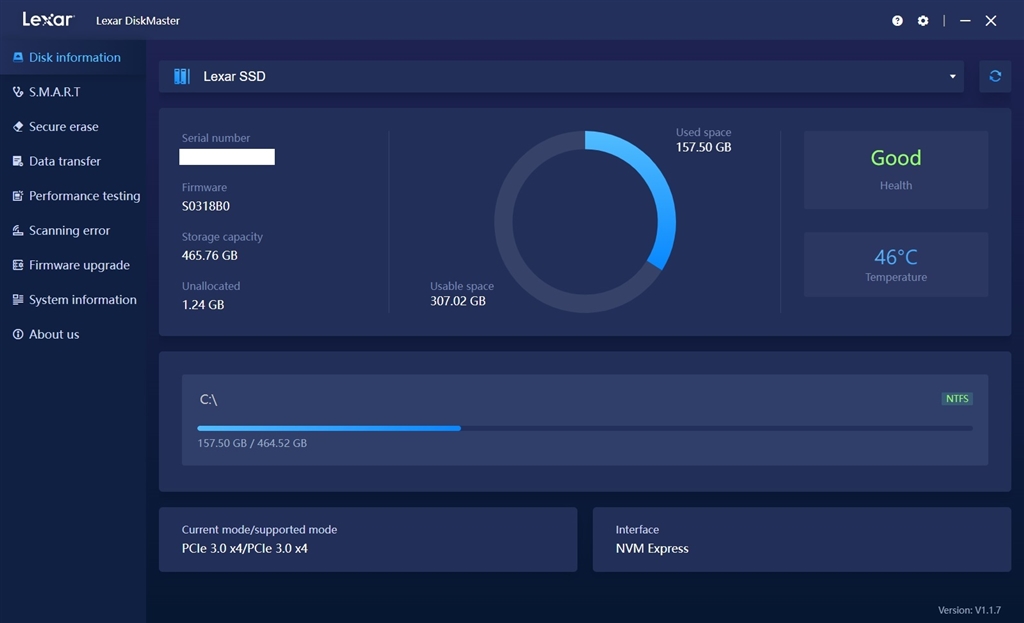The image size is (1024, 623).
Task: Click the Lexar SSD drive icon
Action: click(x=182, y=76)
